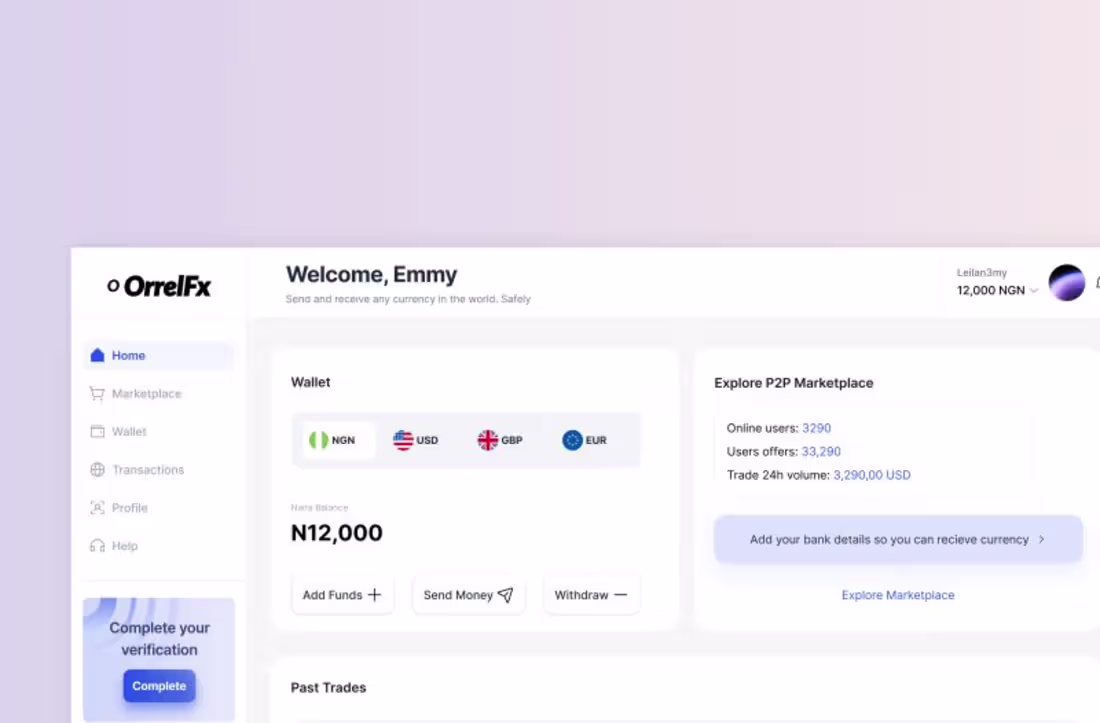Click the Nigerian flag icon
The height and width of the screenshot is (723, 1100).
(318, 440)
